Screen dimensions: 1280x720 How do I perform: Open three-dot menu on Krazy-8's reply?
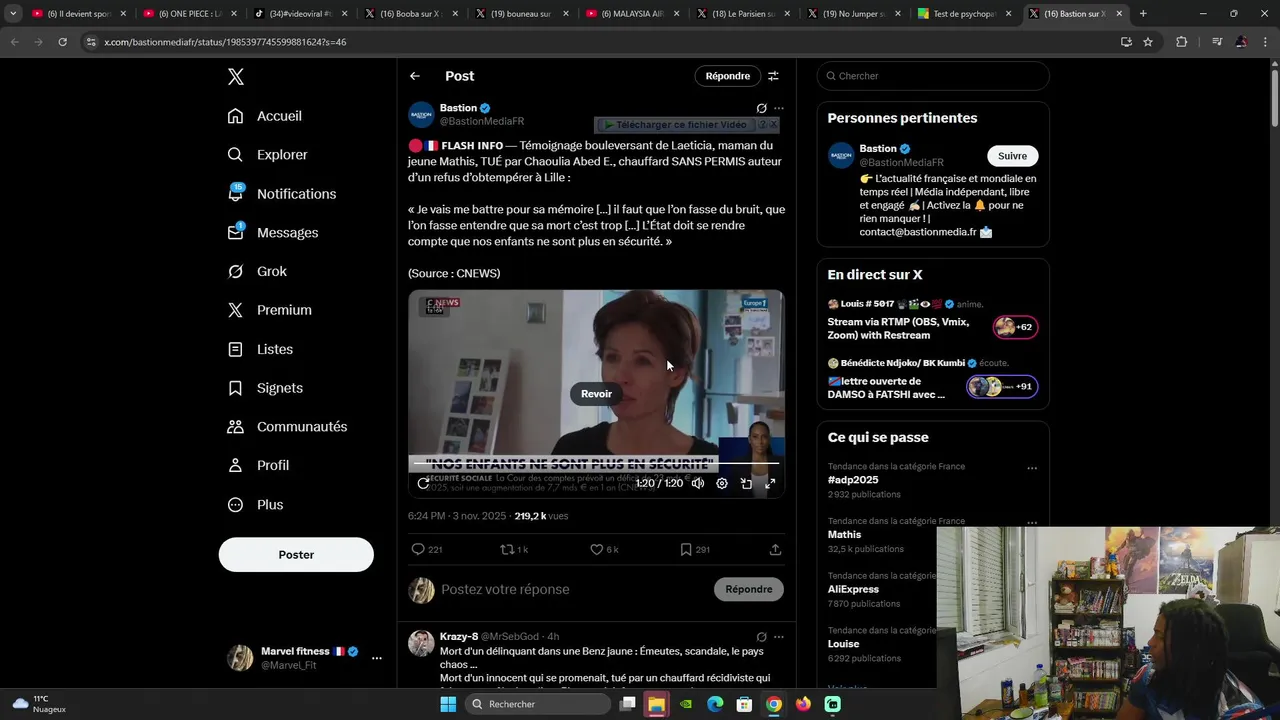[779, 637]
